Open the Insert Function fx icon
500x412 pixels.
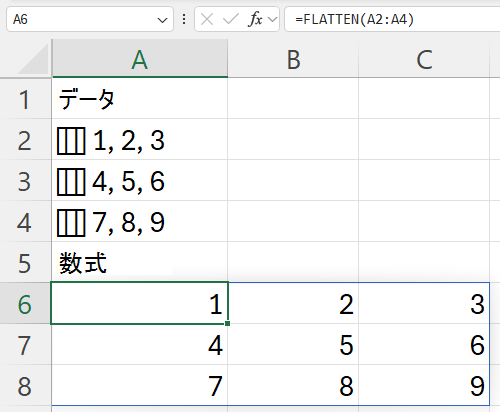pyautogui.click(x=256, y=19)
